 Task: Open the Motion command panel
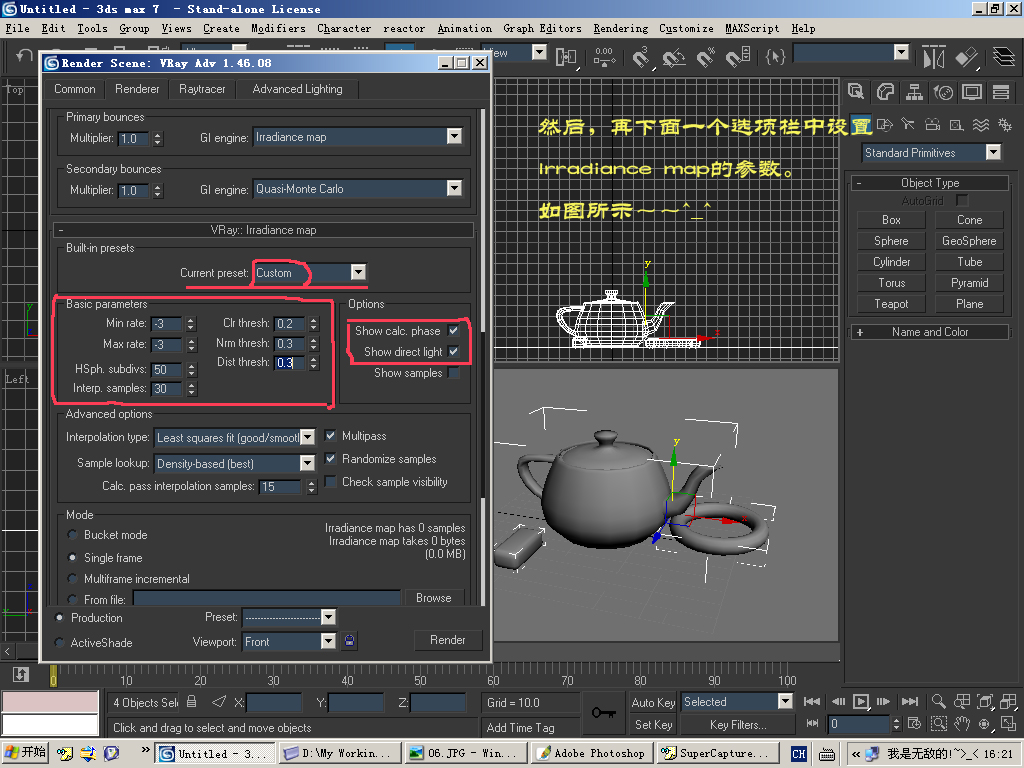[944, 92]
